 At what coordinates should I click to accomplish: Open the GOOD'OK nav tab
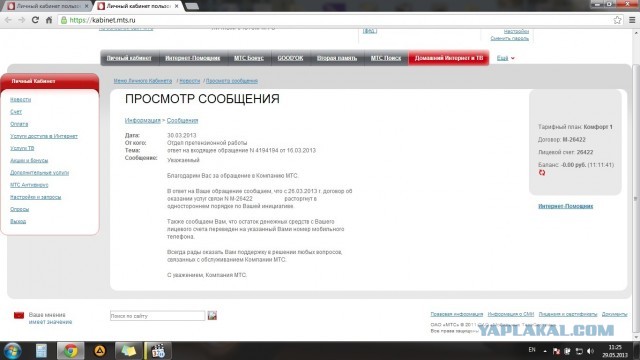pyautogui.click(x=290, y=58)
